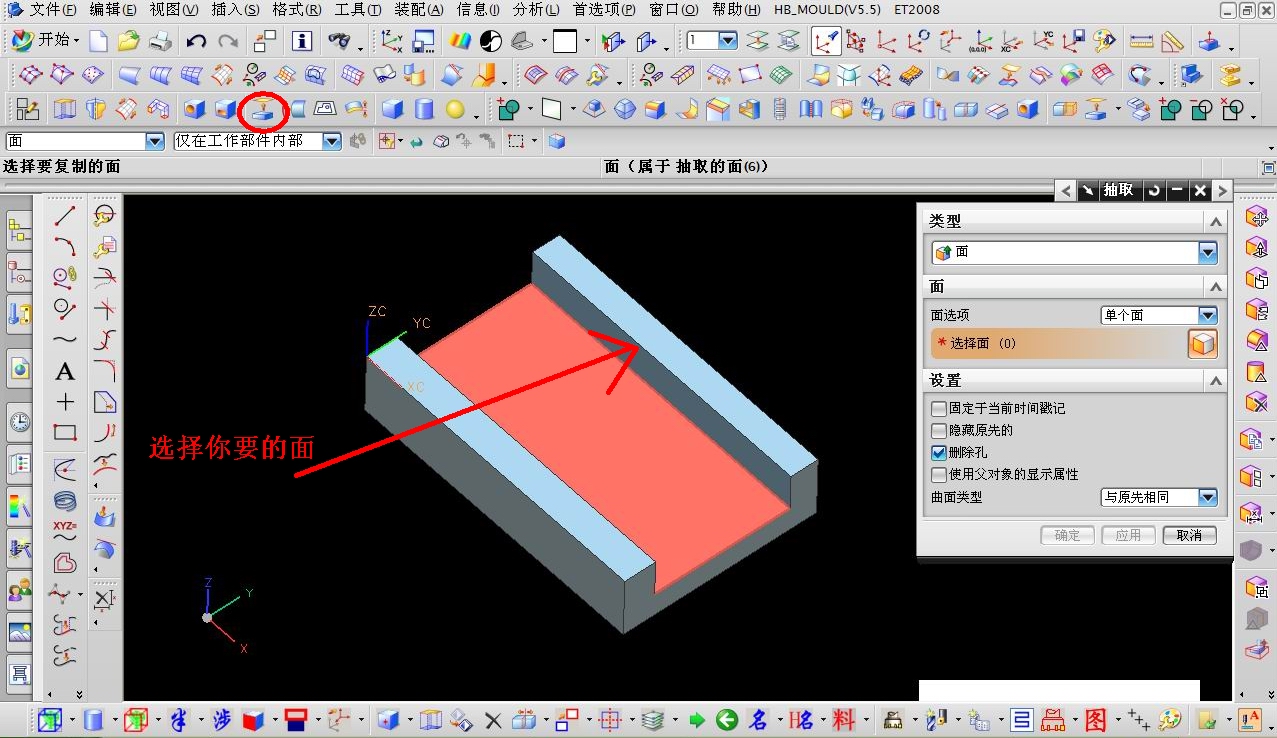Open the 曲面类型 与原先相同 dropdown
1277x738 pixels.
coord(1208,497)
